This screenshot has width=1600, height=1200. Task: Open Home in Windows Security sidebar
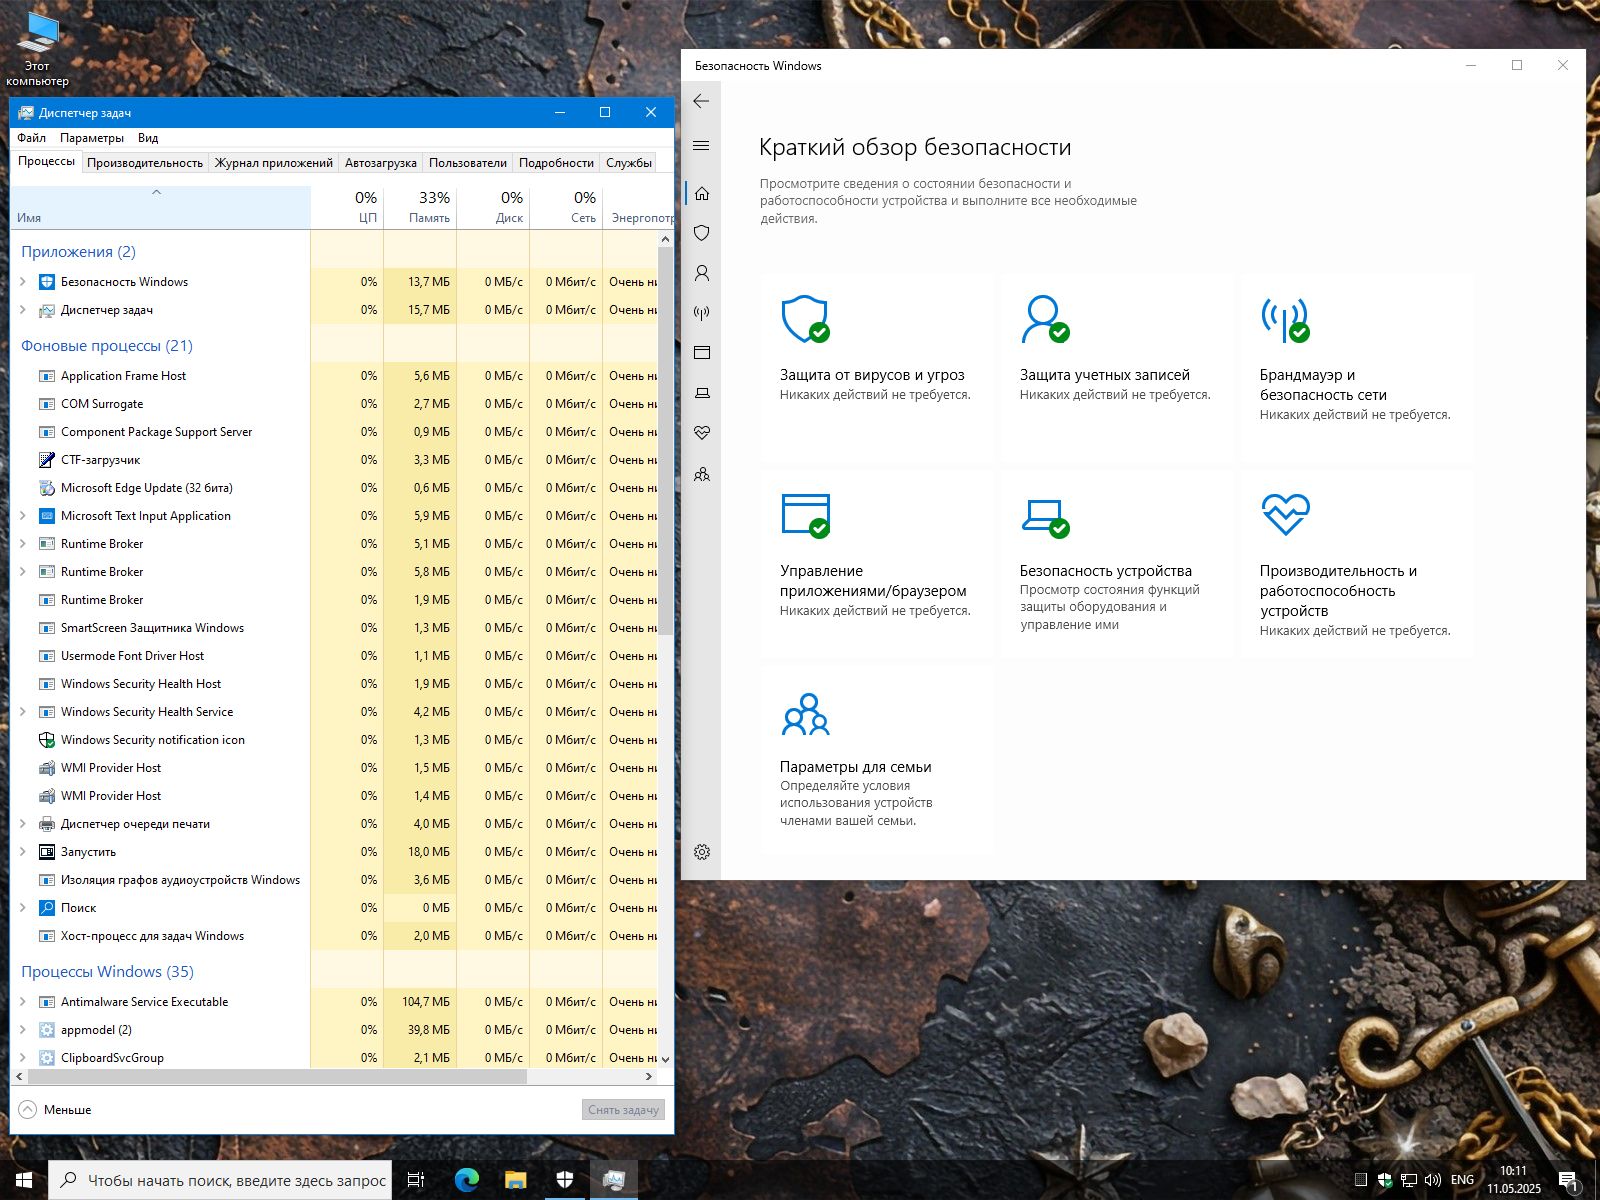(701, 193)
